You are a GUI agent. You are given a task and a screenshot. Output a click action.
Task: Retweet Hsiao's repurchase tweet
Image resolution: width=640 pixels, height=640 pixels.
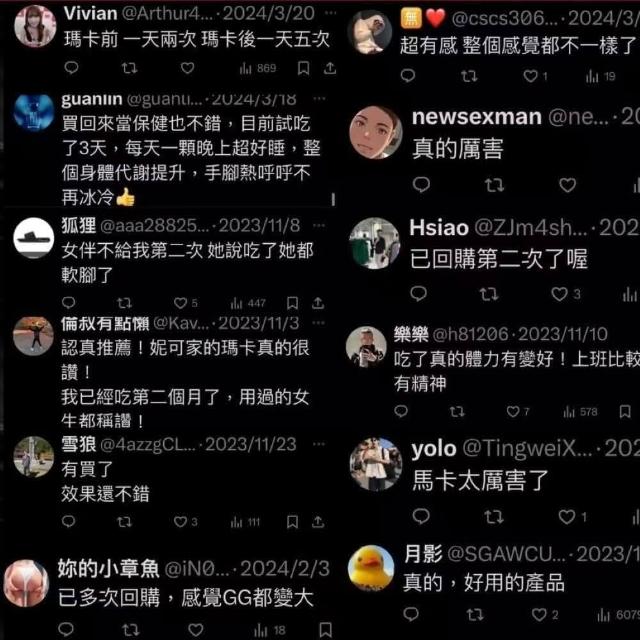[489, 294]
